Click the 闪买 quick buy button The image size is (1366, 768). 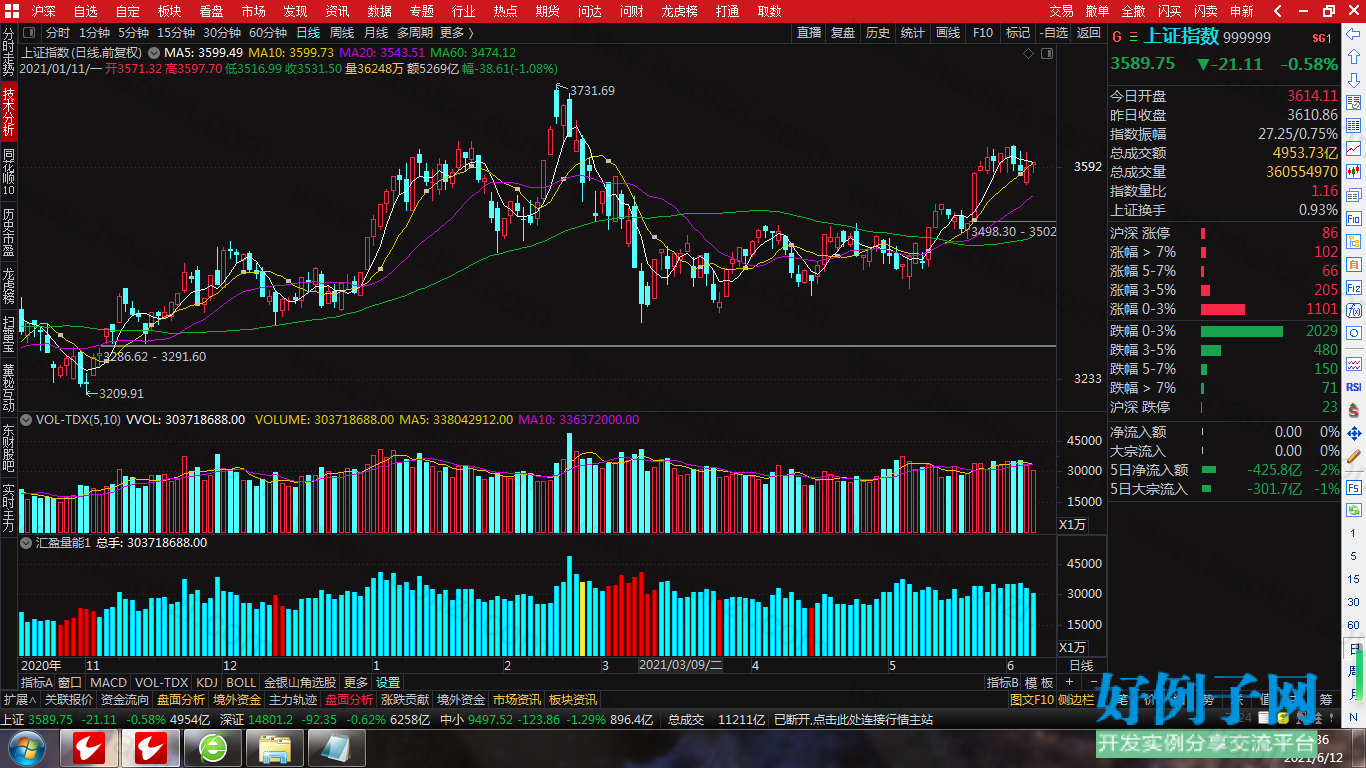pos(1170,11)
